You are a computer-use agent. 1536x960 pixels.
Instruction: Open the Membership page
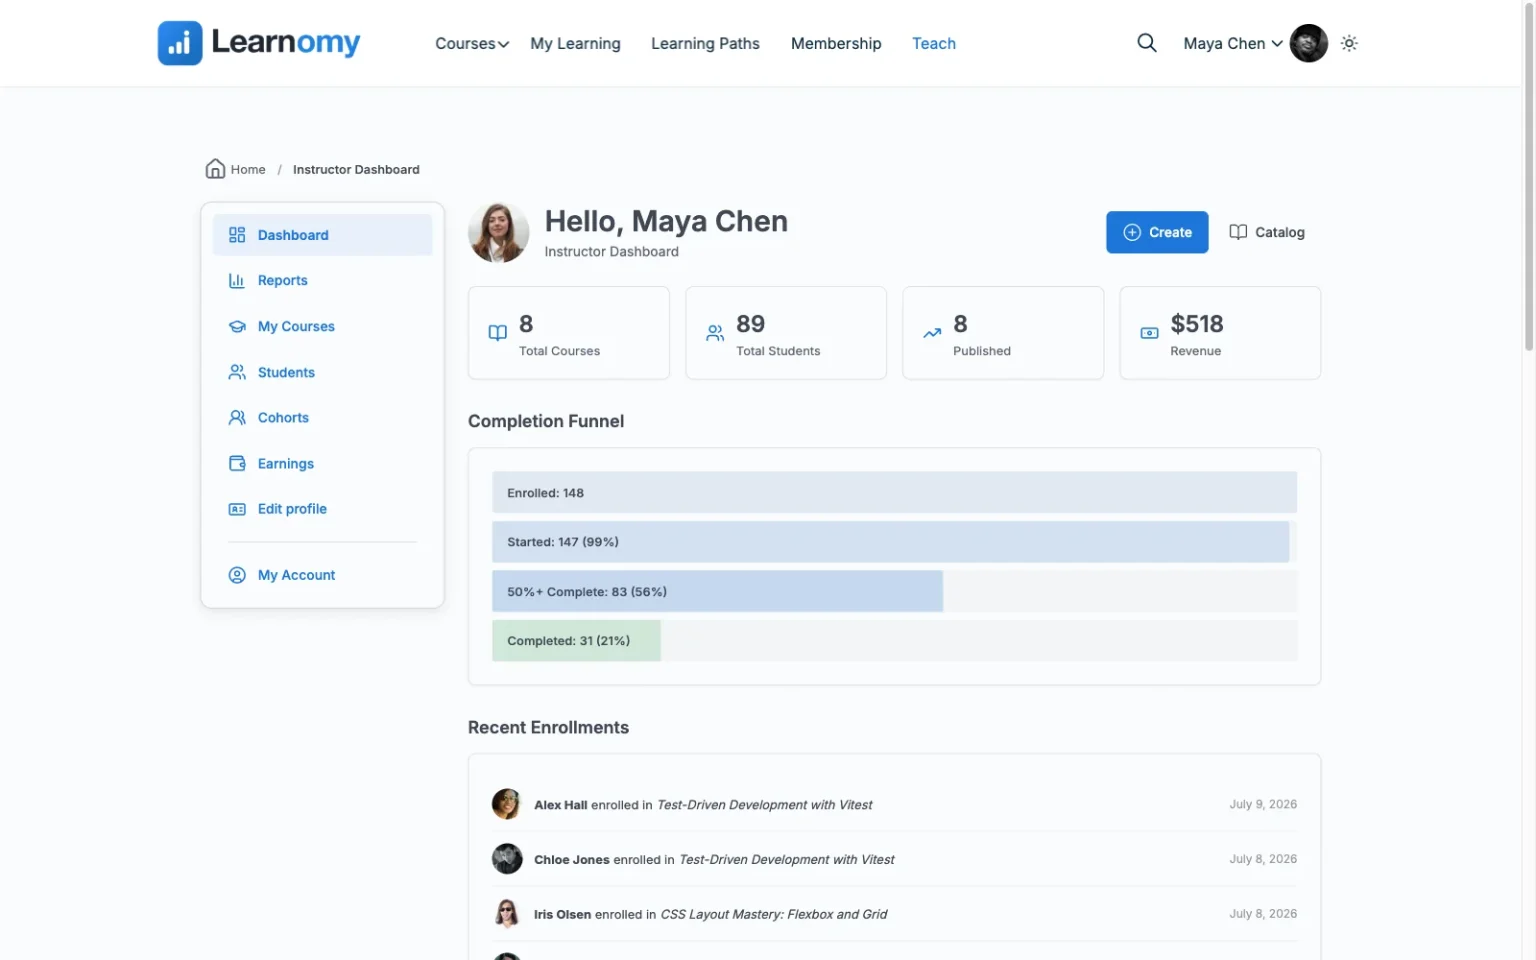(x=836, y=43)
